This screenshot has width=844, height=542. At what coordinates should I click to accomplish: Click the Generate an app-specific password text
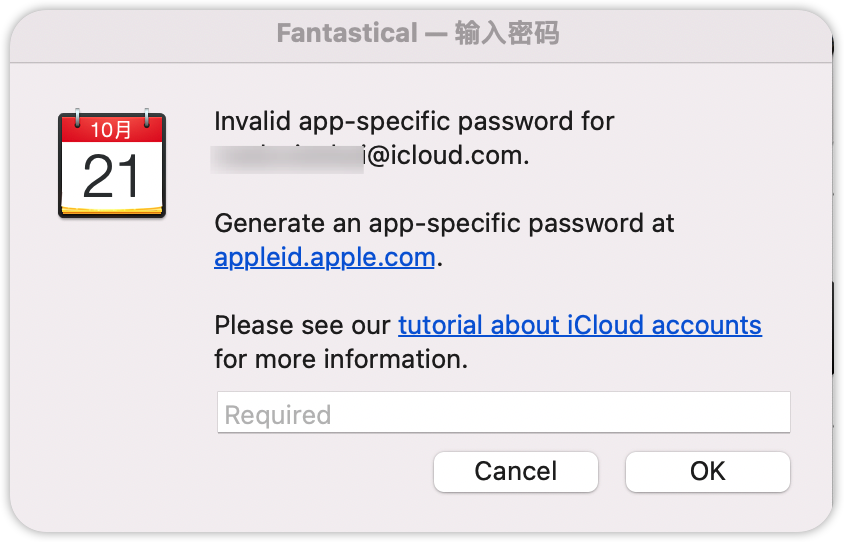tap(444, 223)
